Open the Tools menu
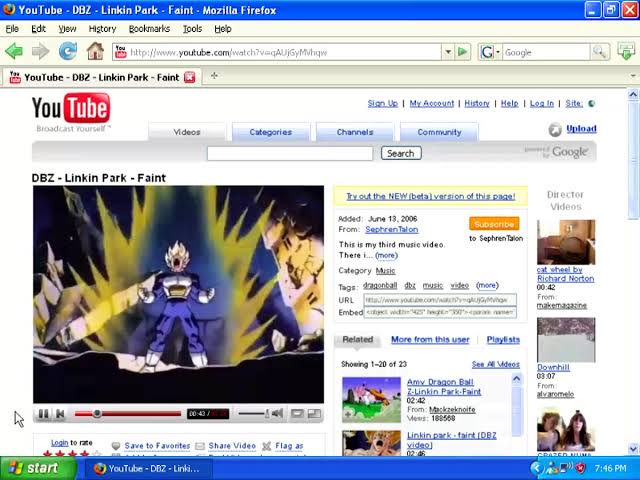The height and width of the screenshot is (480, 640). coord(192,29)
